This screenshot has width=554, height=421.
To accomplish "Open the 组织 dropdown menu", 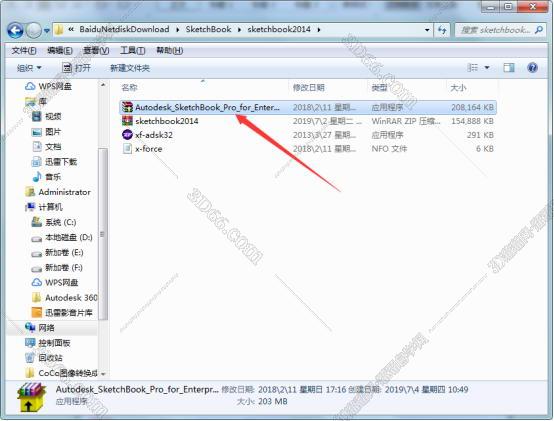I will [29, 68].
